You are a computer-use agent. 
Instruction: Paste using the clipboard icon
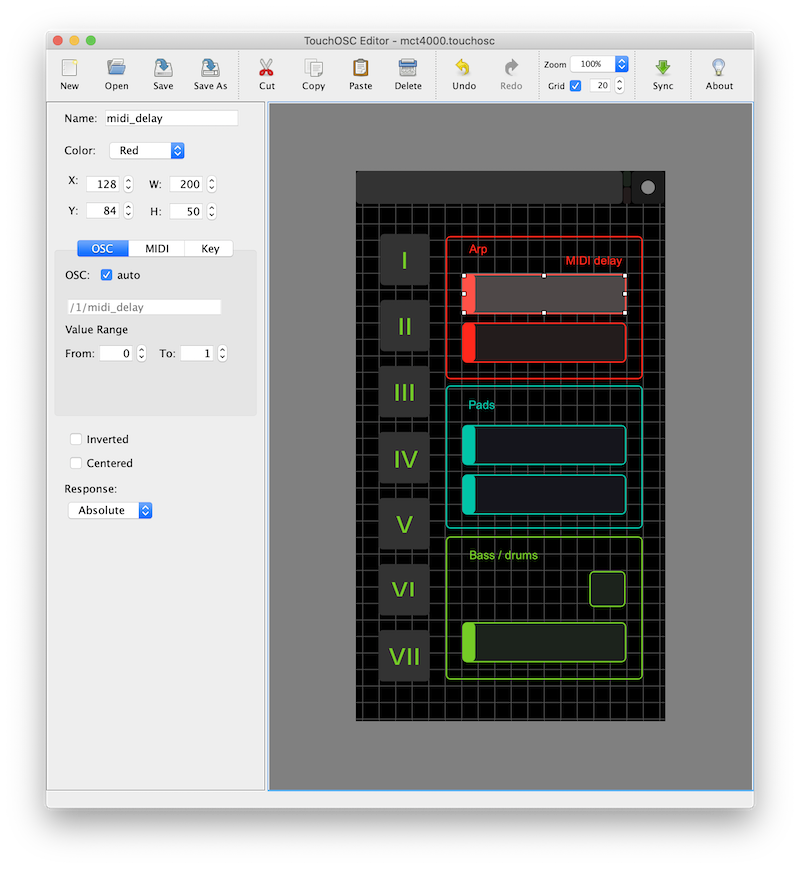360,68
